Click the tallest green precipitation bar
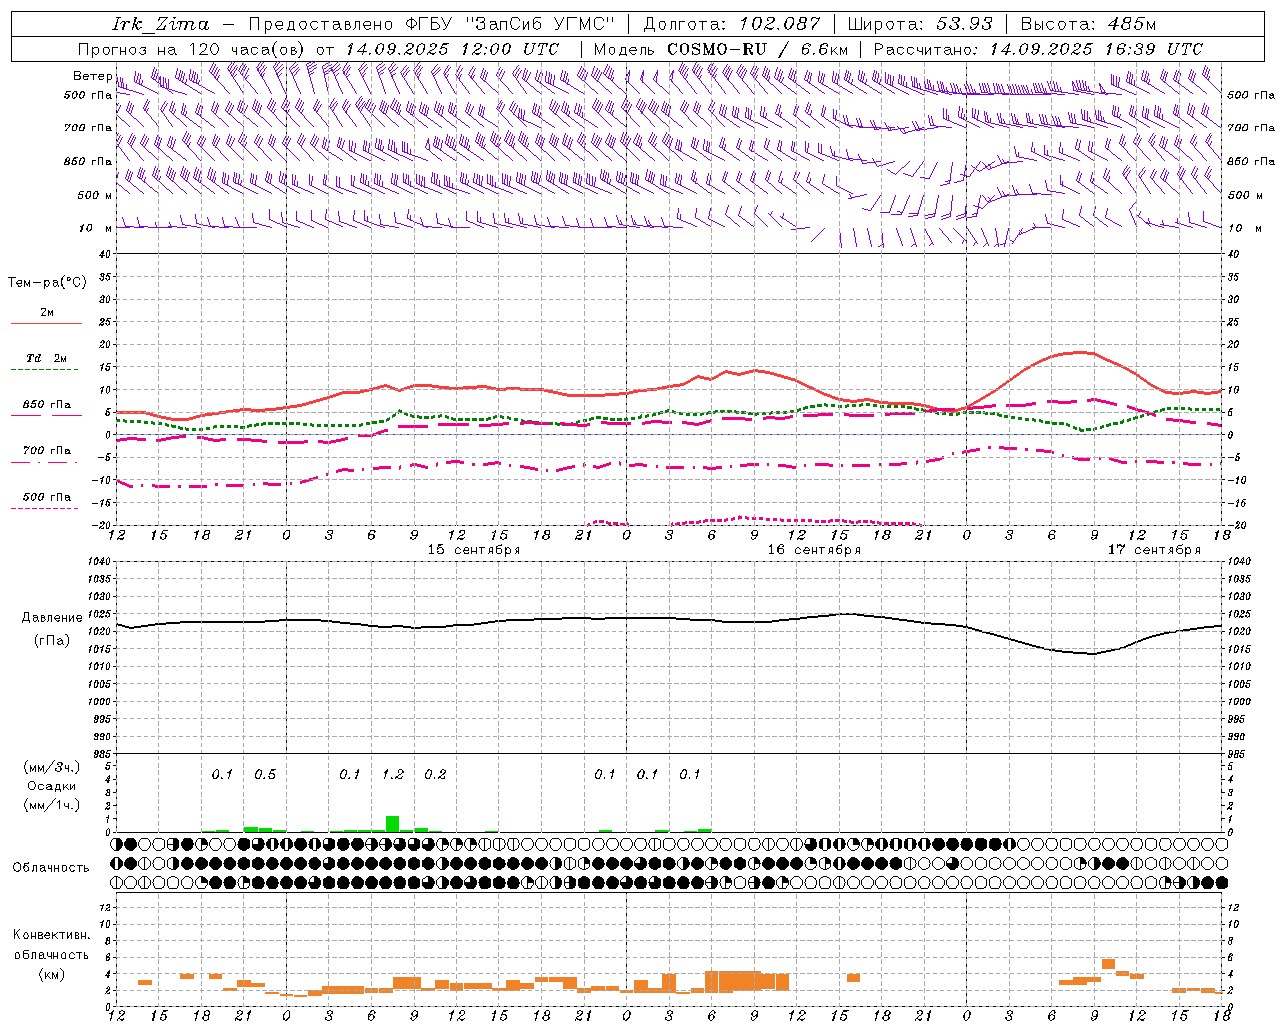The height and width of the screenshot is (1024, 1280). click(392, 824)
